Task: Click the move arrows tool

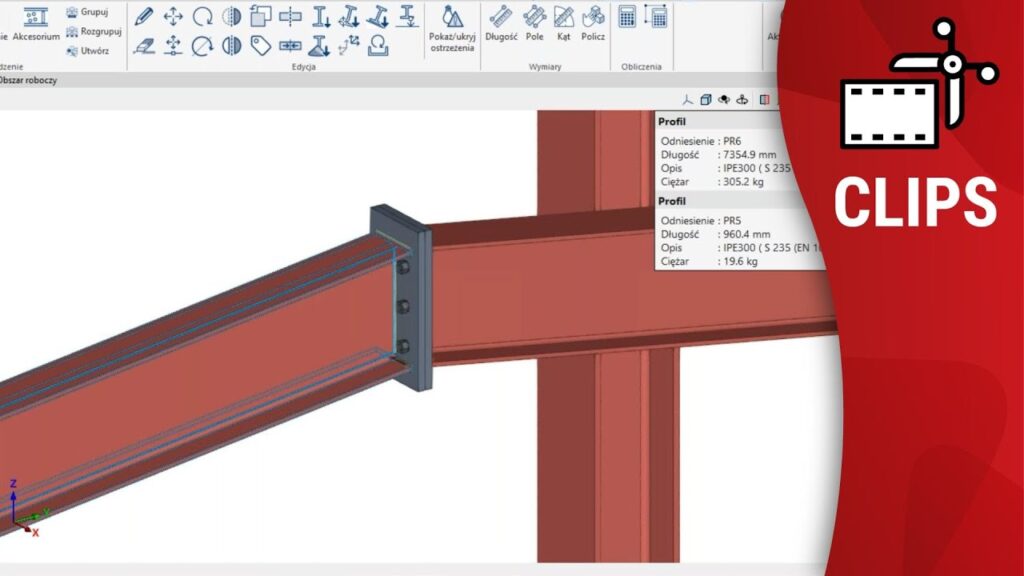Action: (x=173, y=16)
